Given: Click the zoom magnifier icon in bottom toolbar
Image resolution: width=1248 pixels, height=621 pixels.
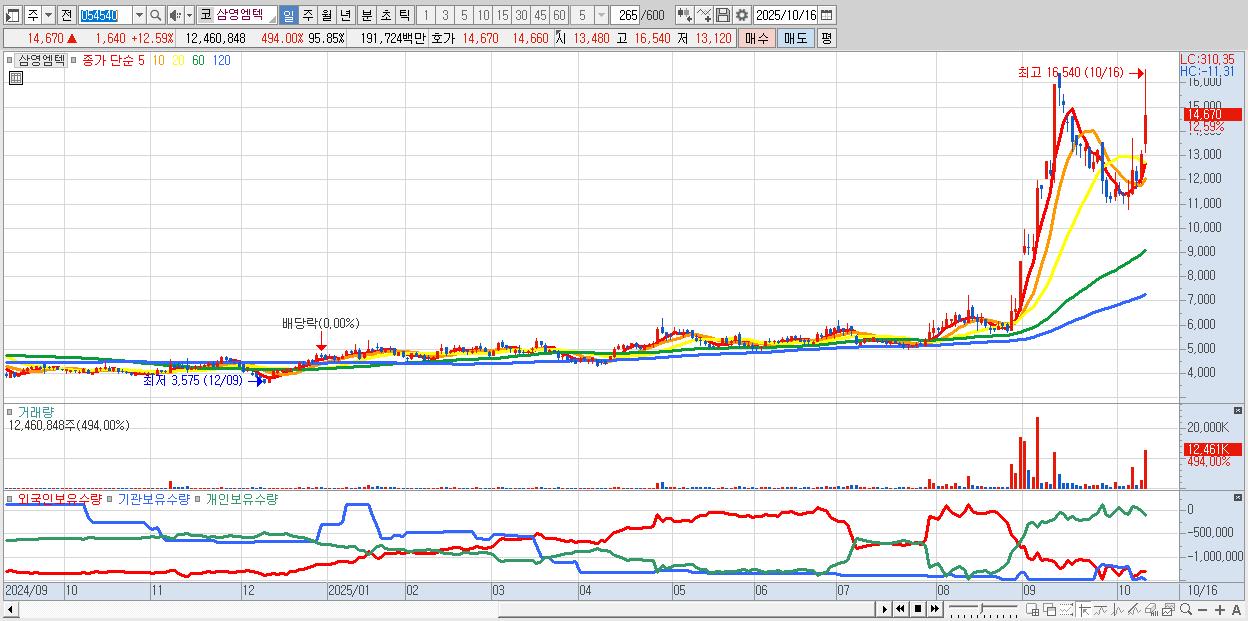Looking at the screenshot, I should point(1185,609).
